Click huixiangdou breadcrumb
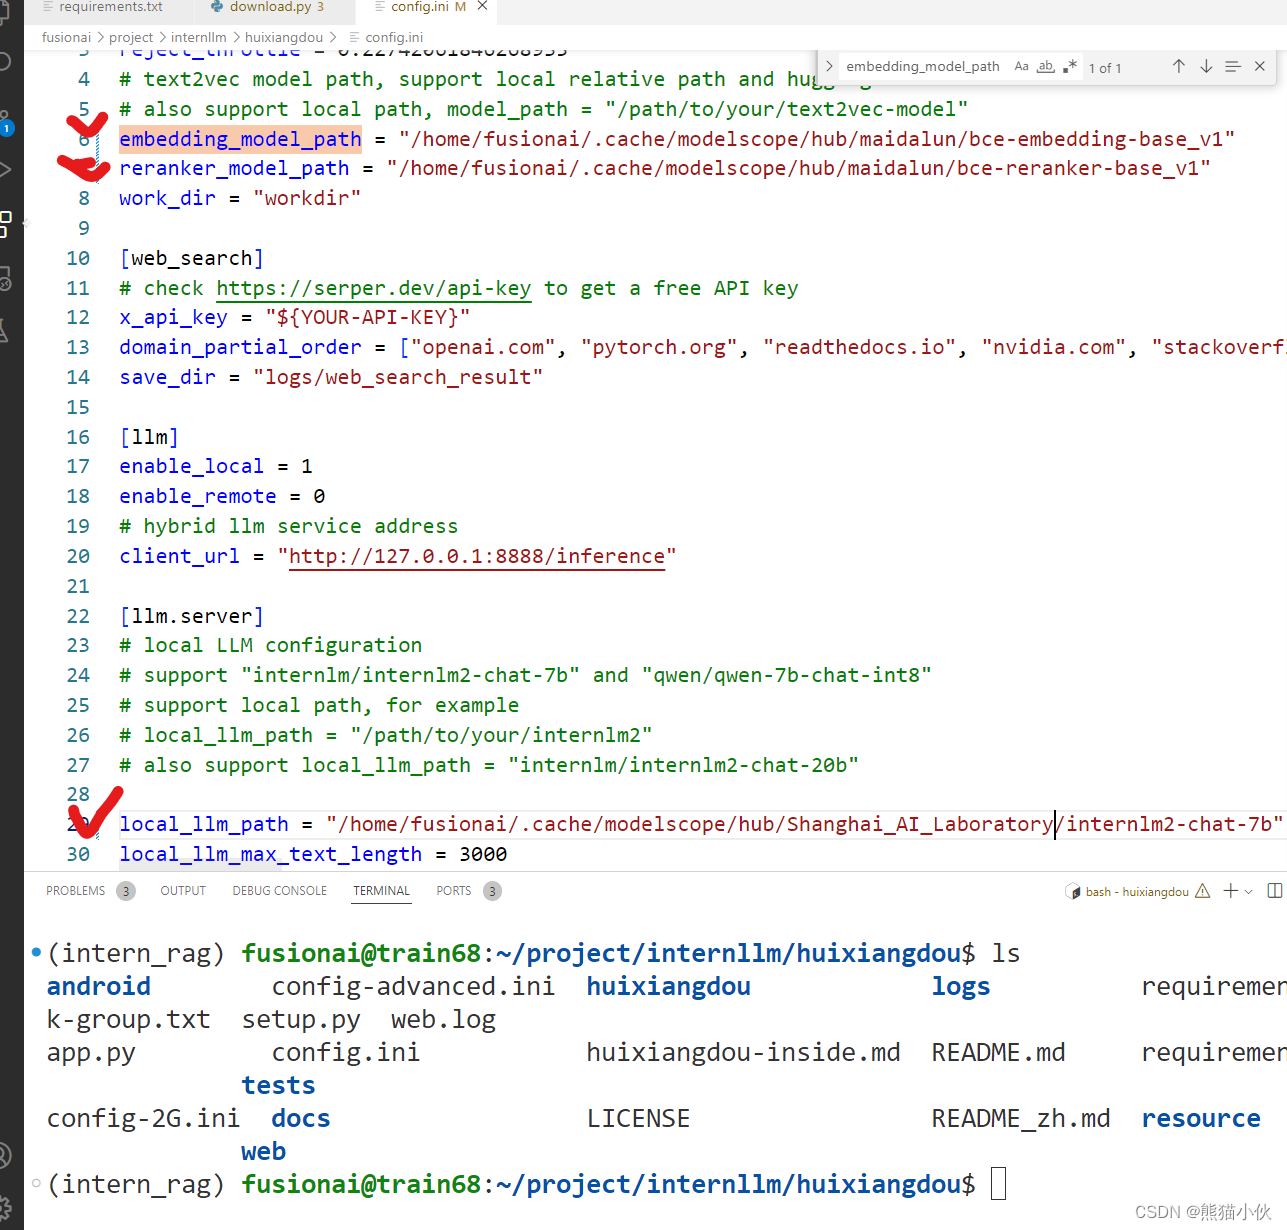Image resolution: width=1287 pixels, height=1230 pixels. [x=284, y=37]
